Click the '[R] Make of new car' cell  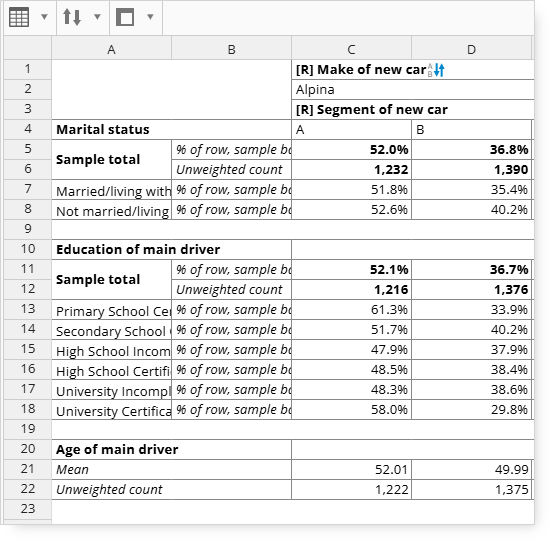[x=413, y=69]
